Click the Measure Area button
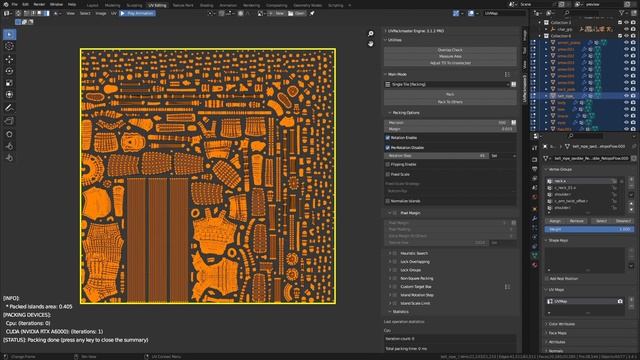Screen dimensions: 640x360 450,56
